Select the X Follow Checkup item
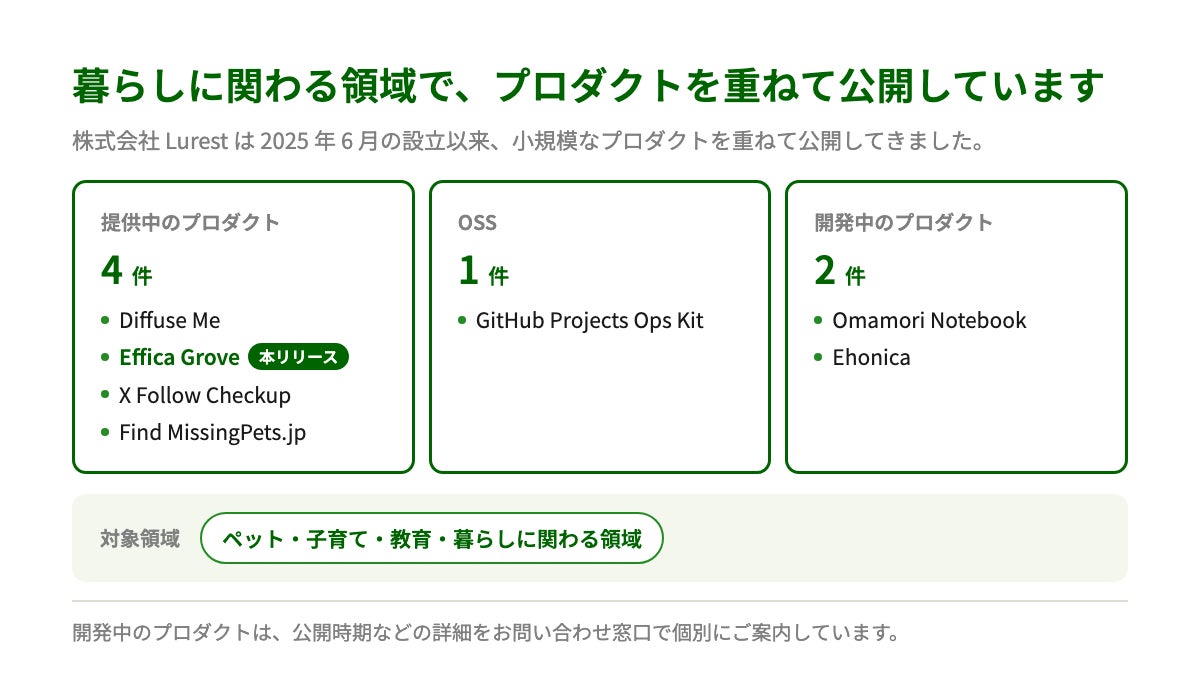 [205, 395]
